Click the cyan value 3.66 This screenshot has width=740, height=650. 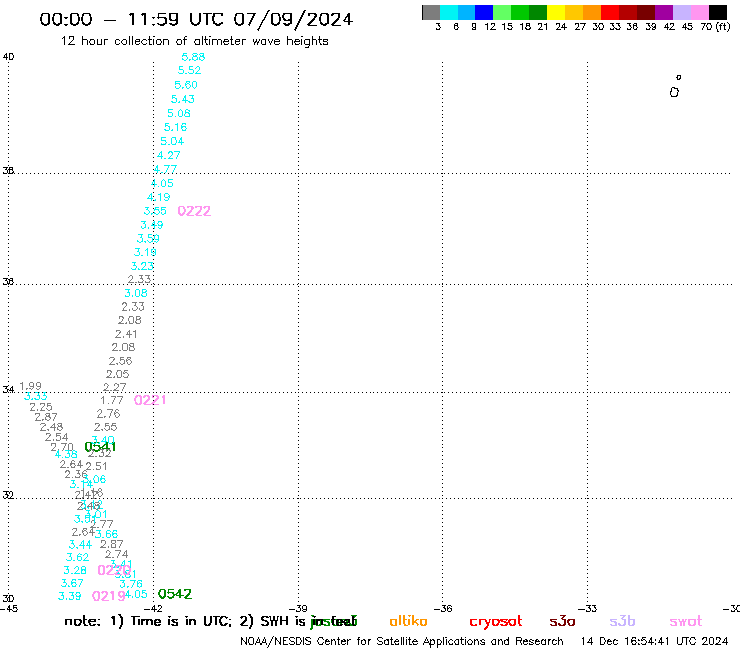pyautogui.click(x=106, y=533)
